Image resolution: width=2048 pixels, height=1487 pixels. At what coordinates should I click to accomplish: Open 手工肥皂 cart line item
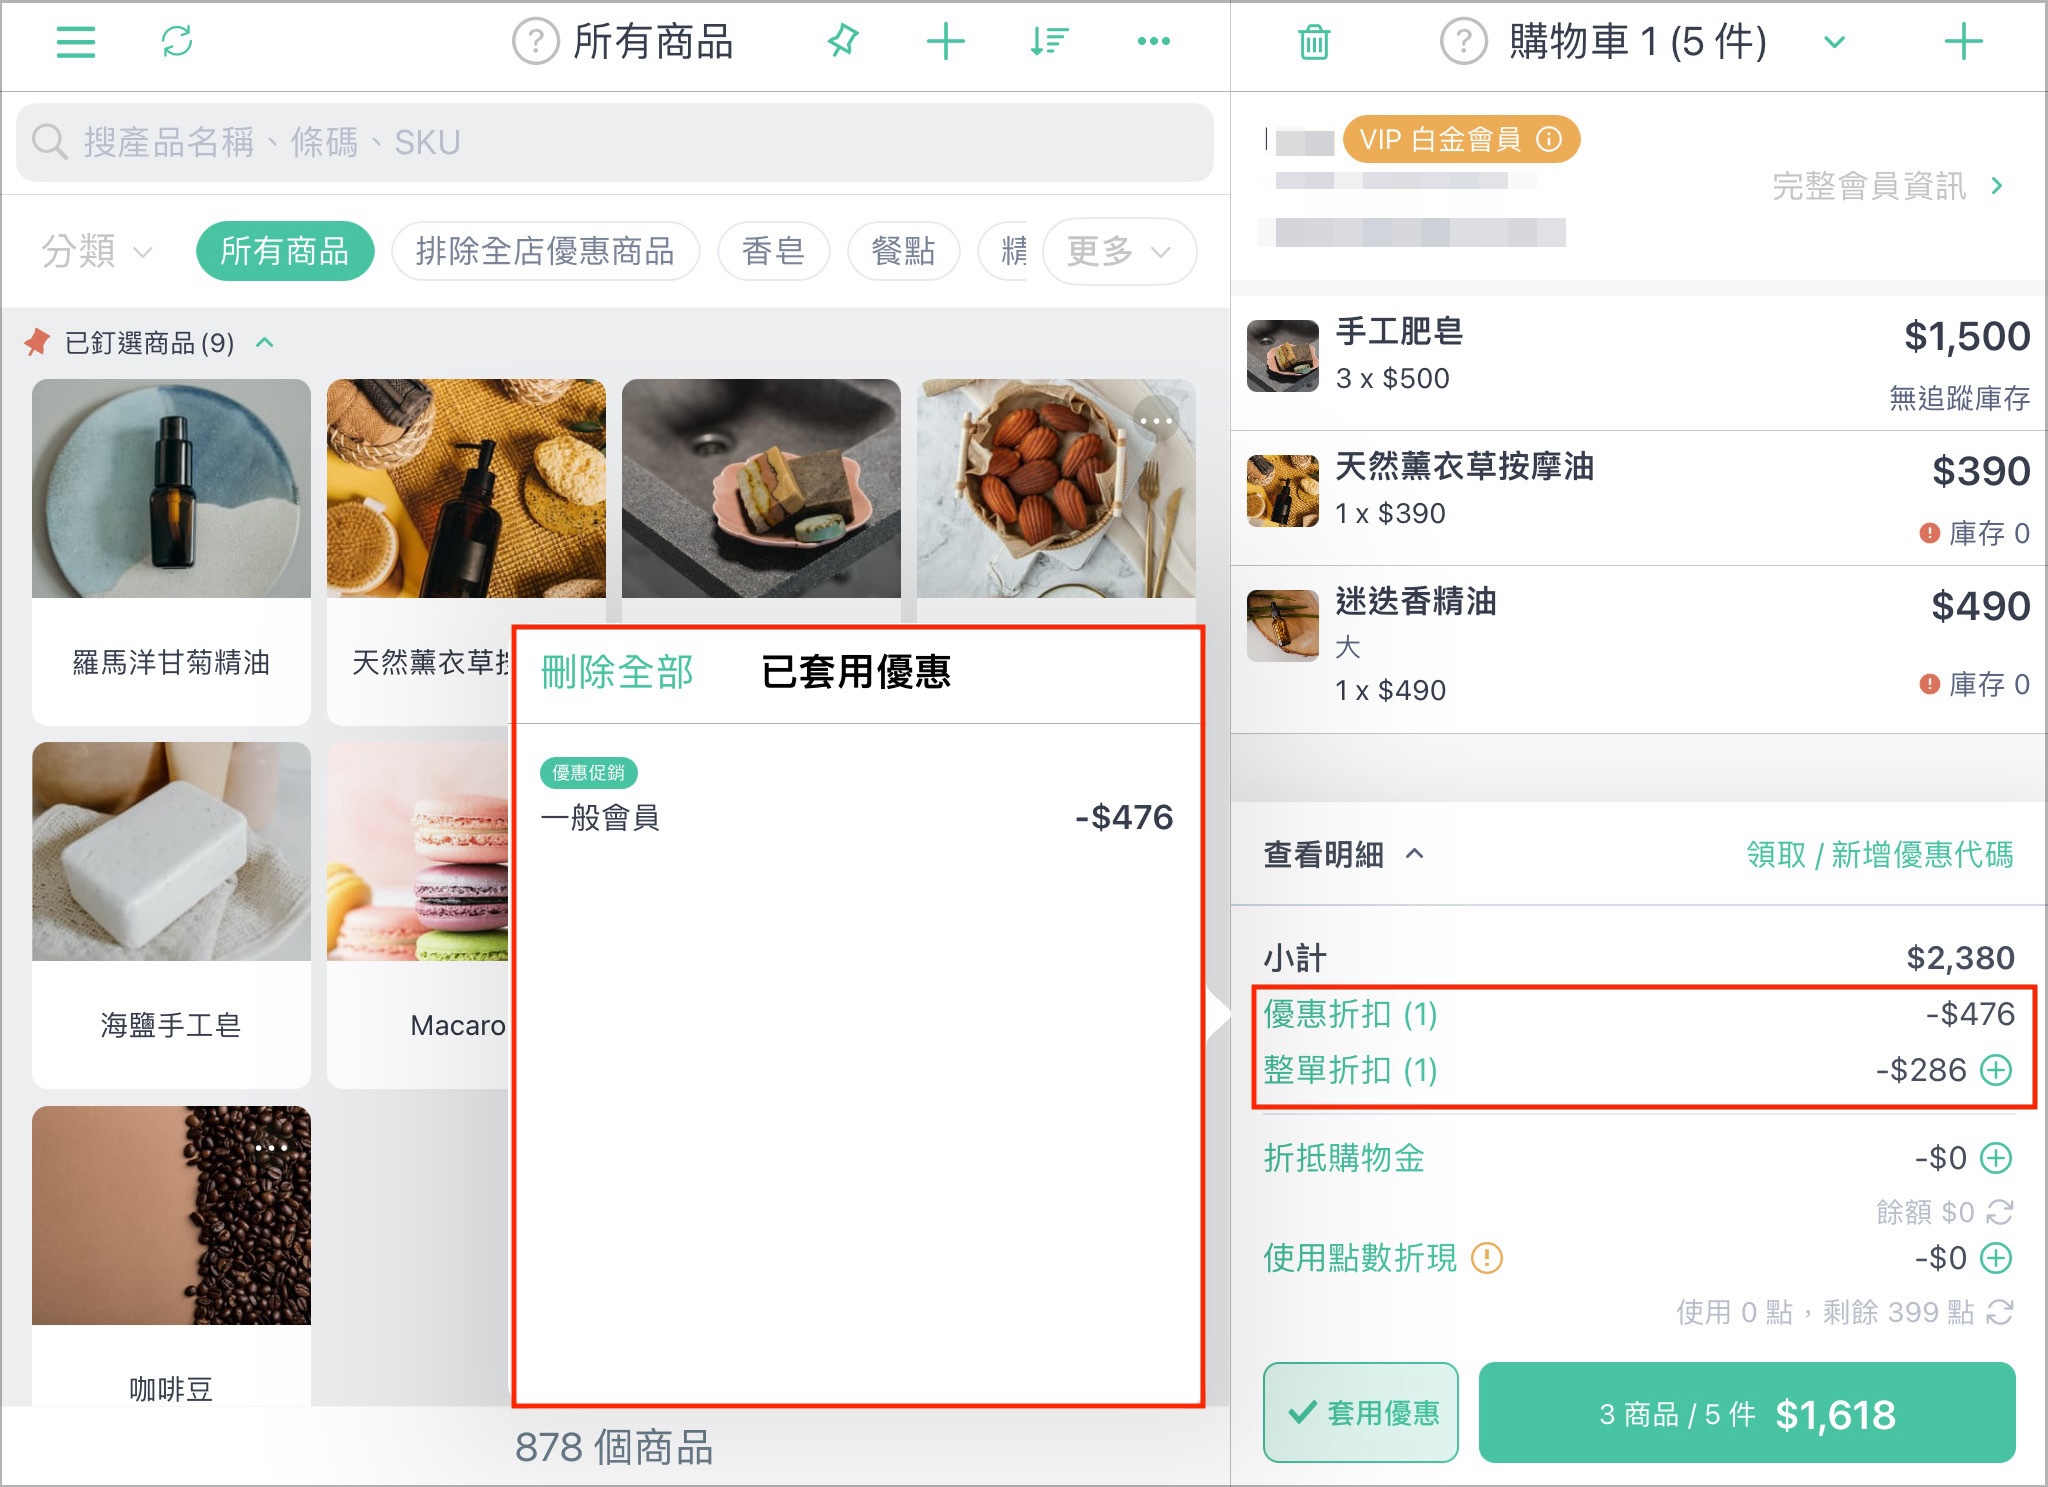pyautogui.click(x=1638, y=363)
